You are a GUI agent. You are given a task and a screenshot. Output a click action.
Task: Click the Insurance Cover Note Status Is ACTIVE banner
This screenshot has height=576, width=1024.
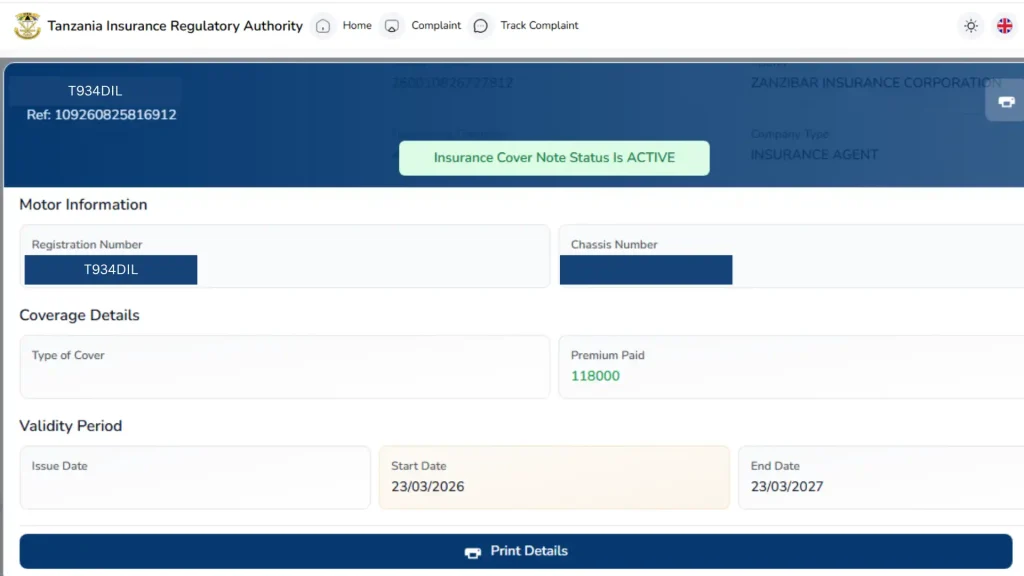pos(554,158)
